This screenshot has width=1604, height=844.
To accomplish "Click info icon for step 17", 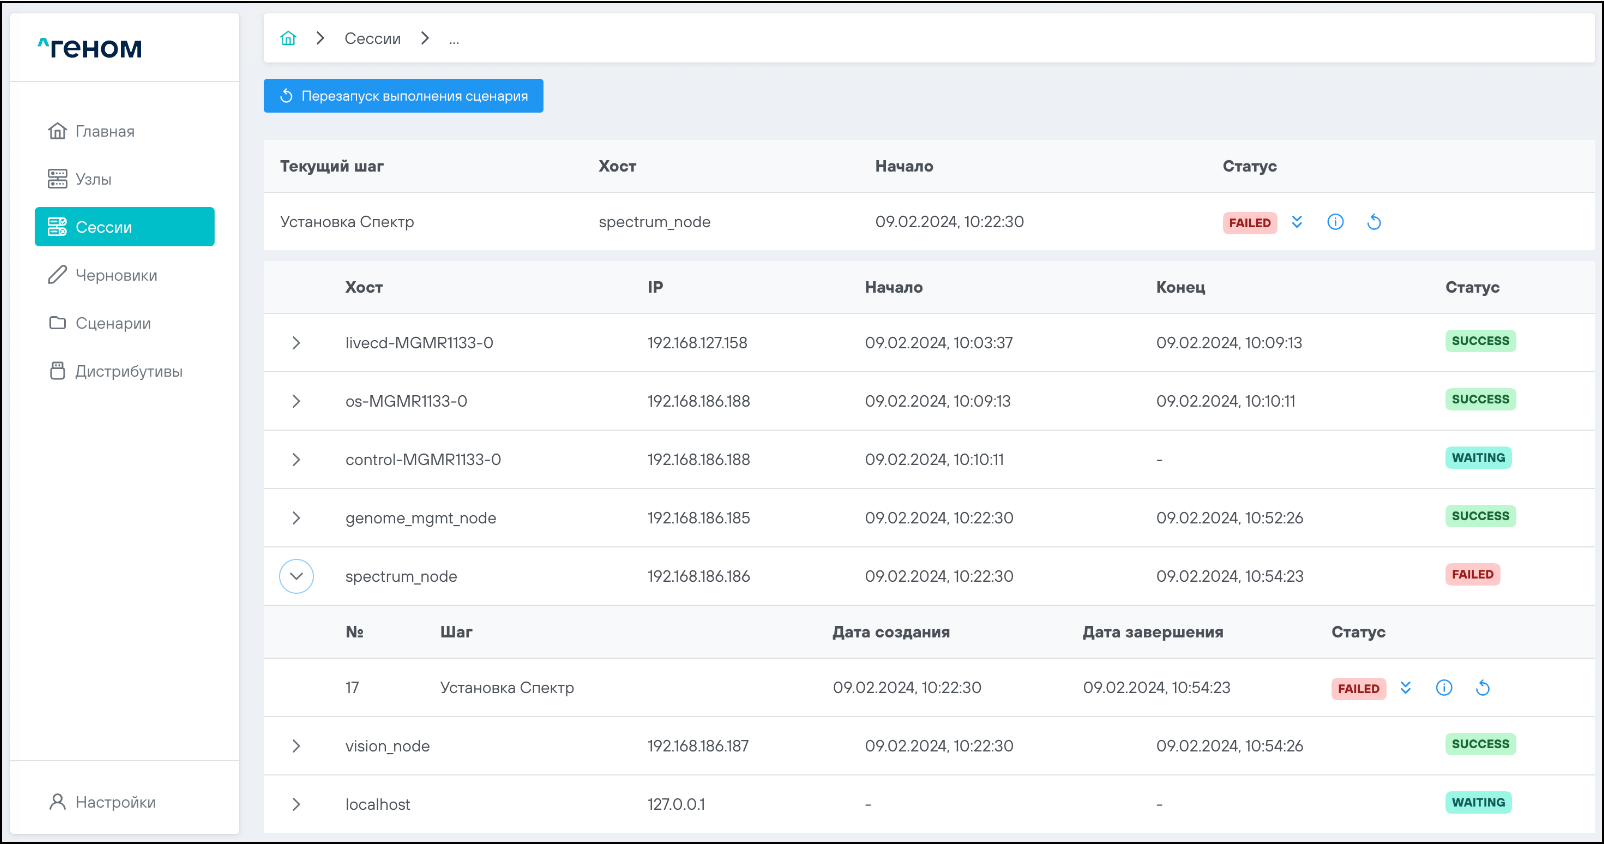I will point(1444,688).
